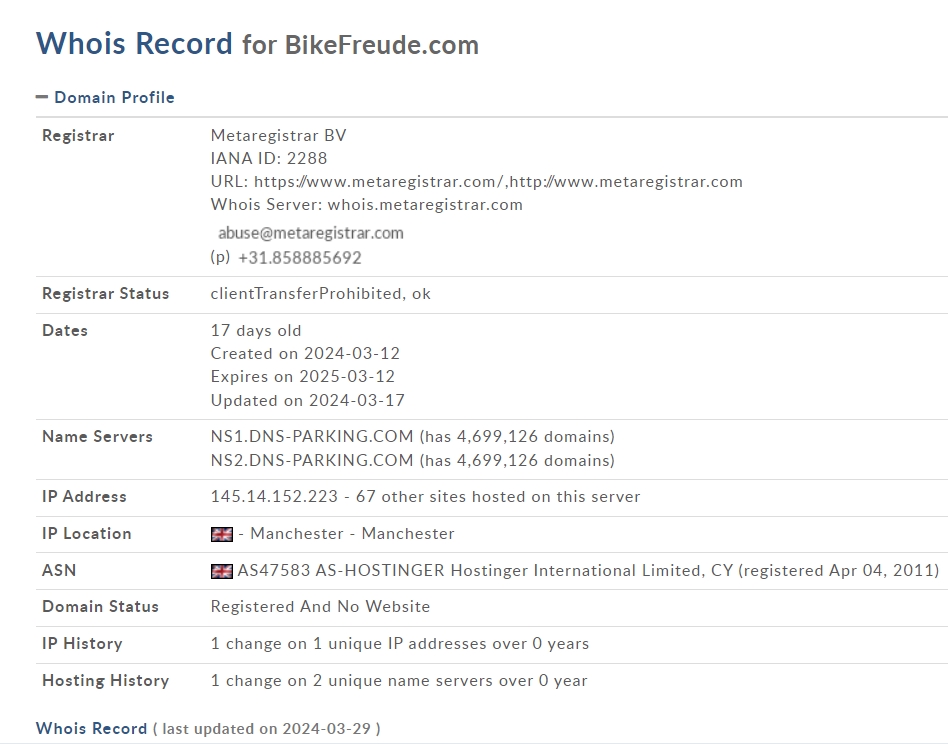Click the Hosting History row label

point(105,681)
